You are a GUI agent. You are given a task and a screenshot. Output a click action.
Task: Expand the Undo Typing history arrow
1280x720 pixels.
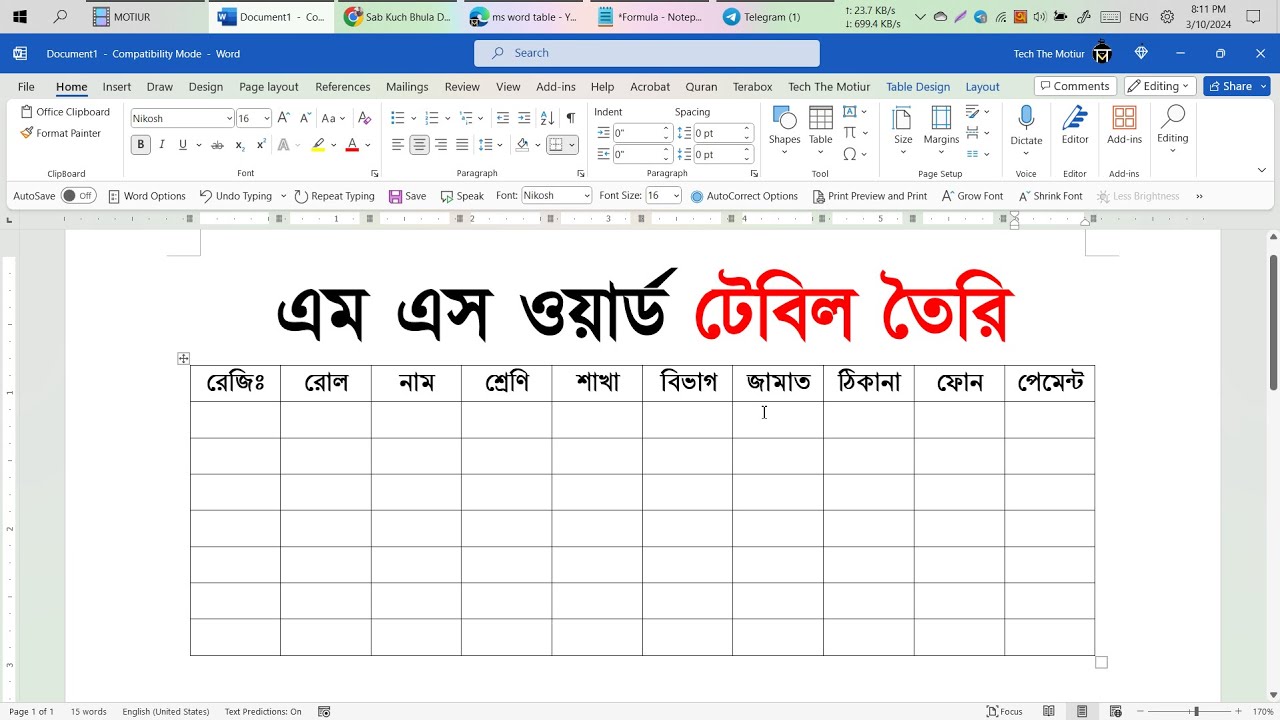(x=283, y=196)
